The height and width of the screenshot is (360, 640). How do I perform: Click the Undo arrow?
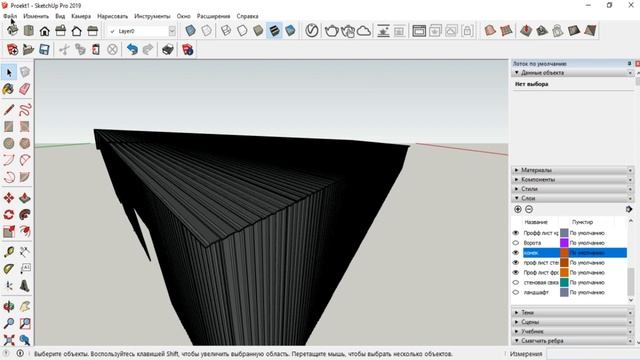[x=132, y=50]
